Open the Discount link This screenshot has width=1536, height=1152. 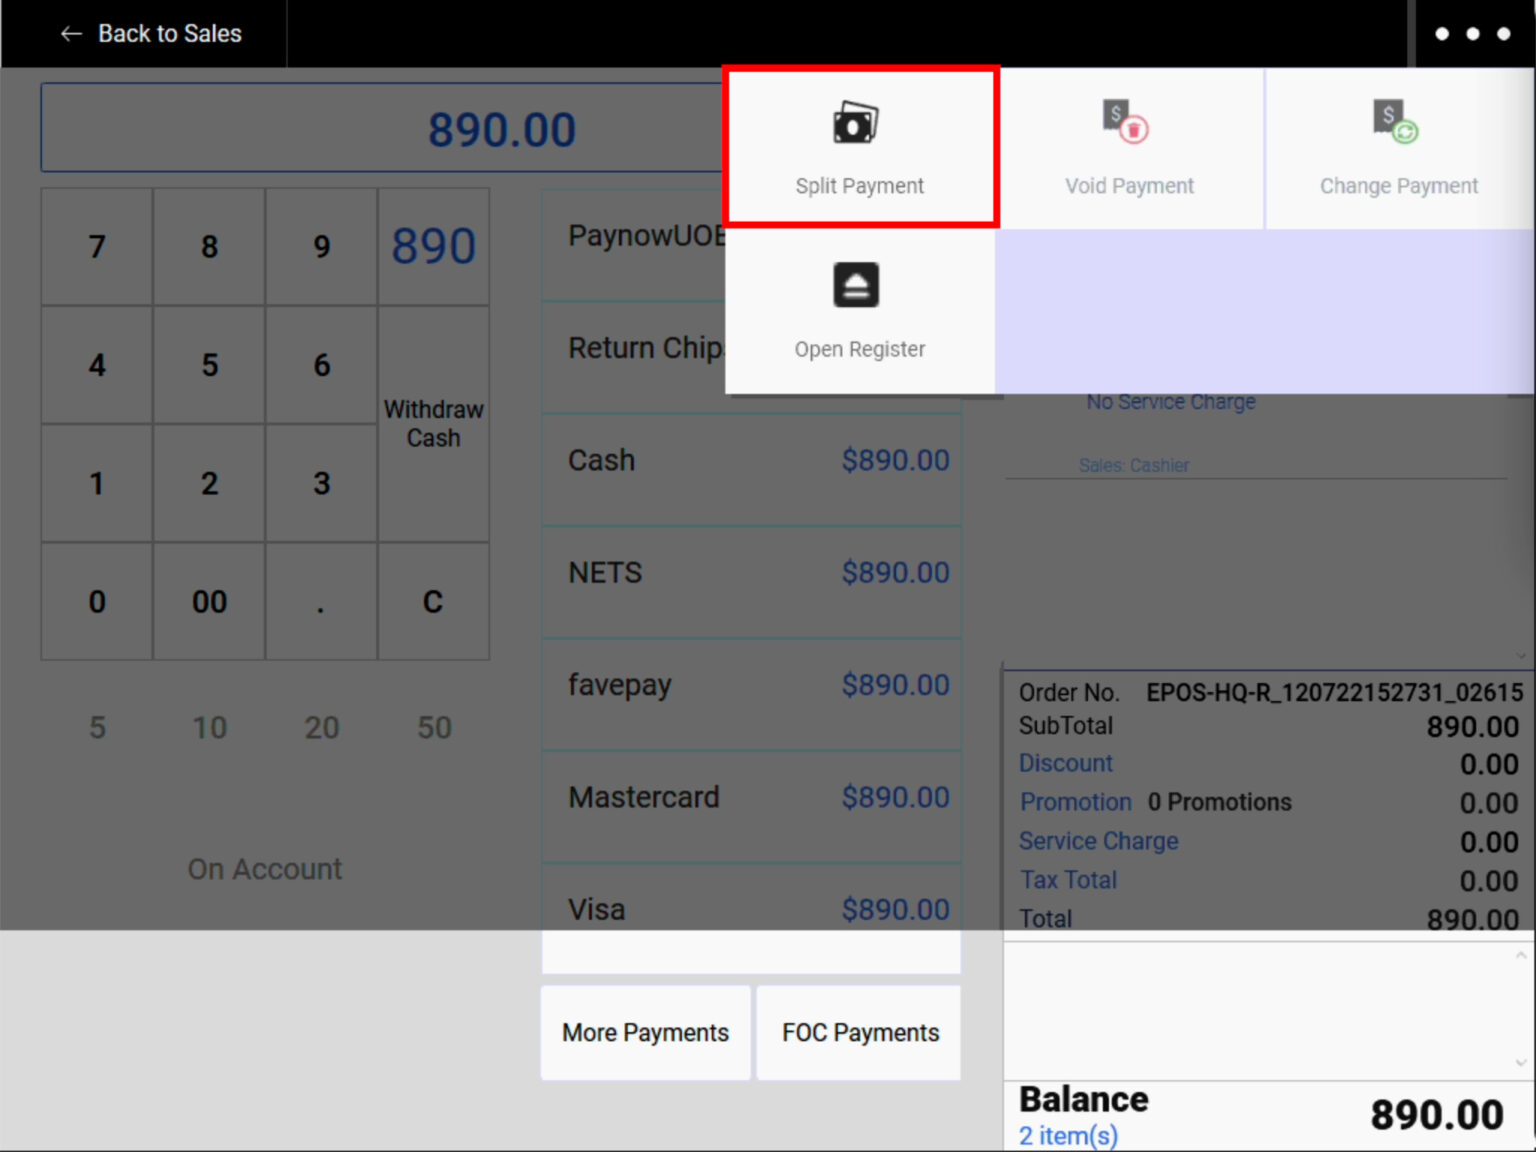[x=1065, y=763]
